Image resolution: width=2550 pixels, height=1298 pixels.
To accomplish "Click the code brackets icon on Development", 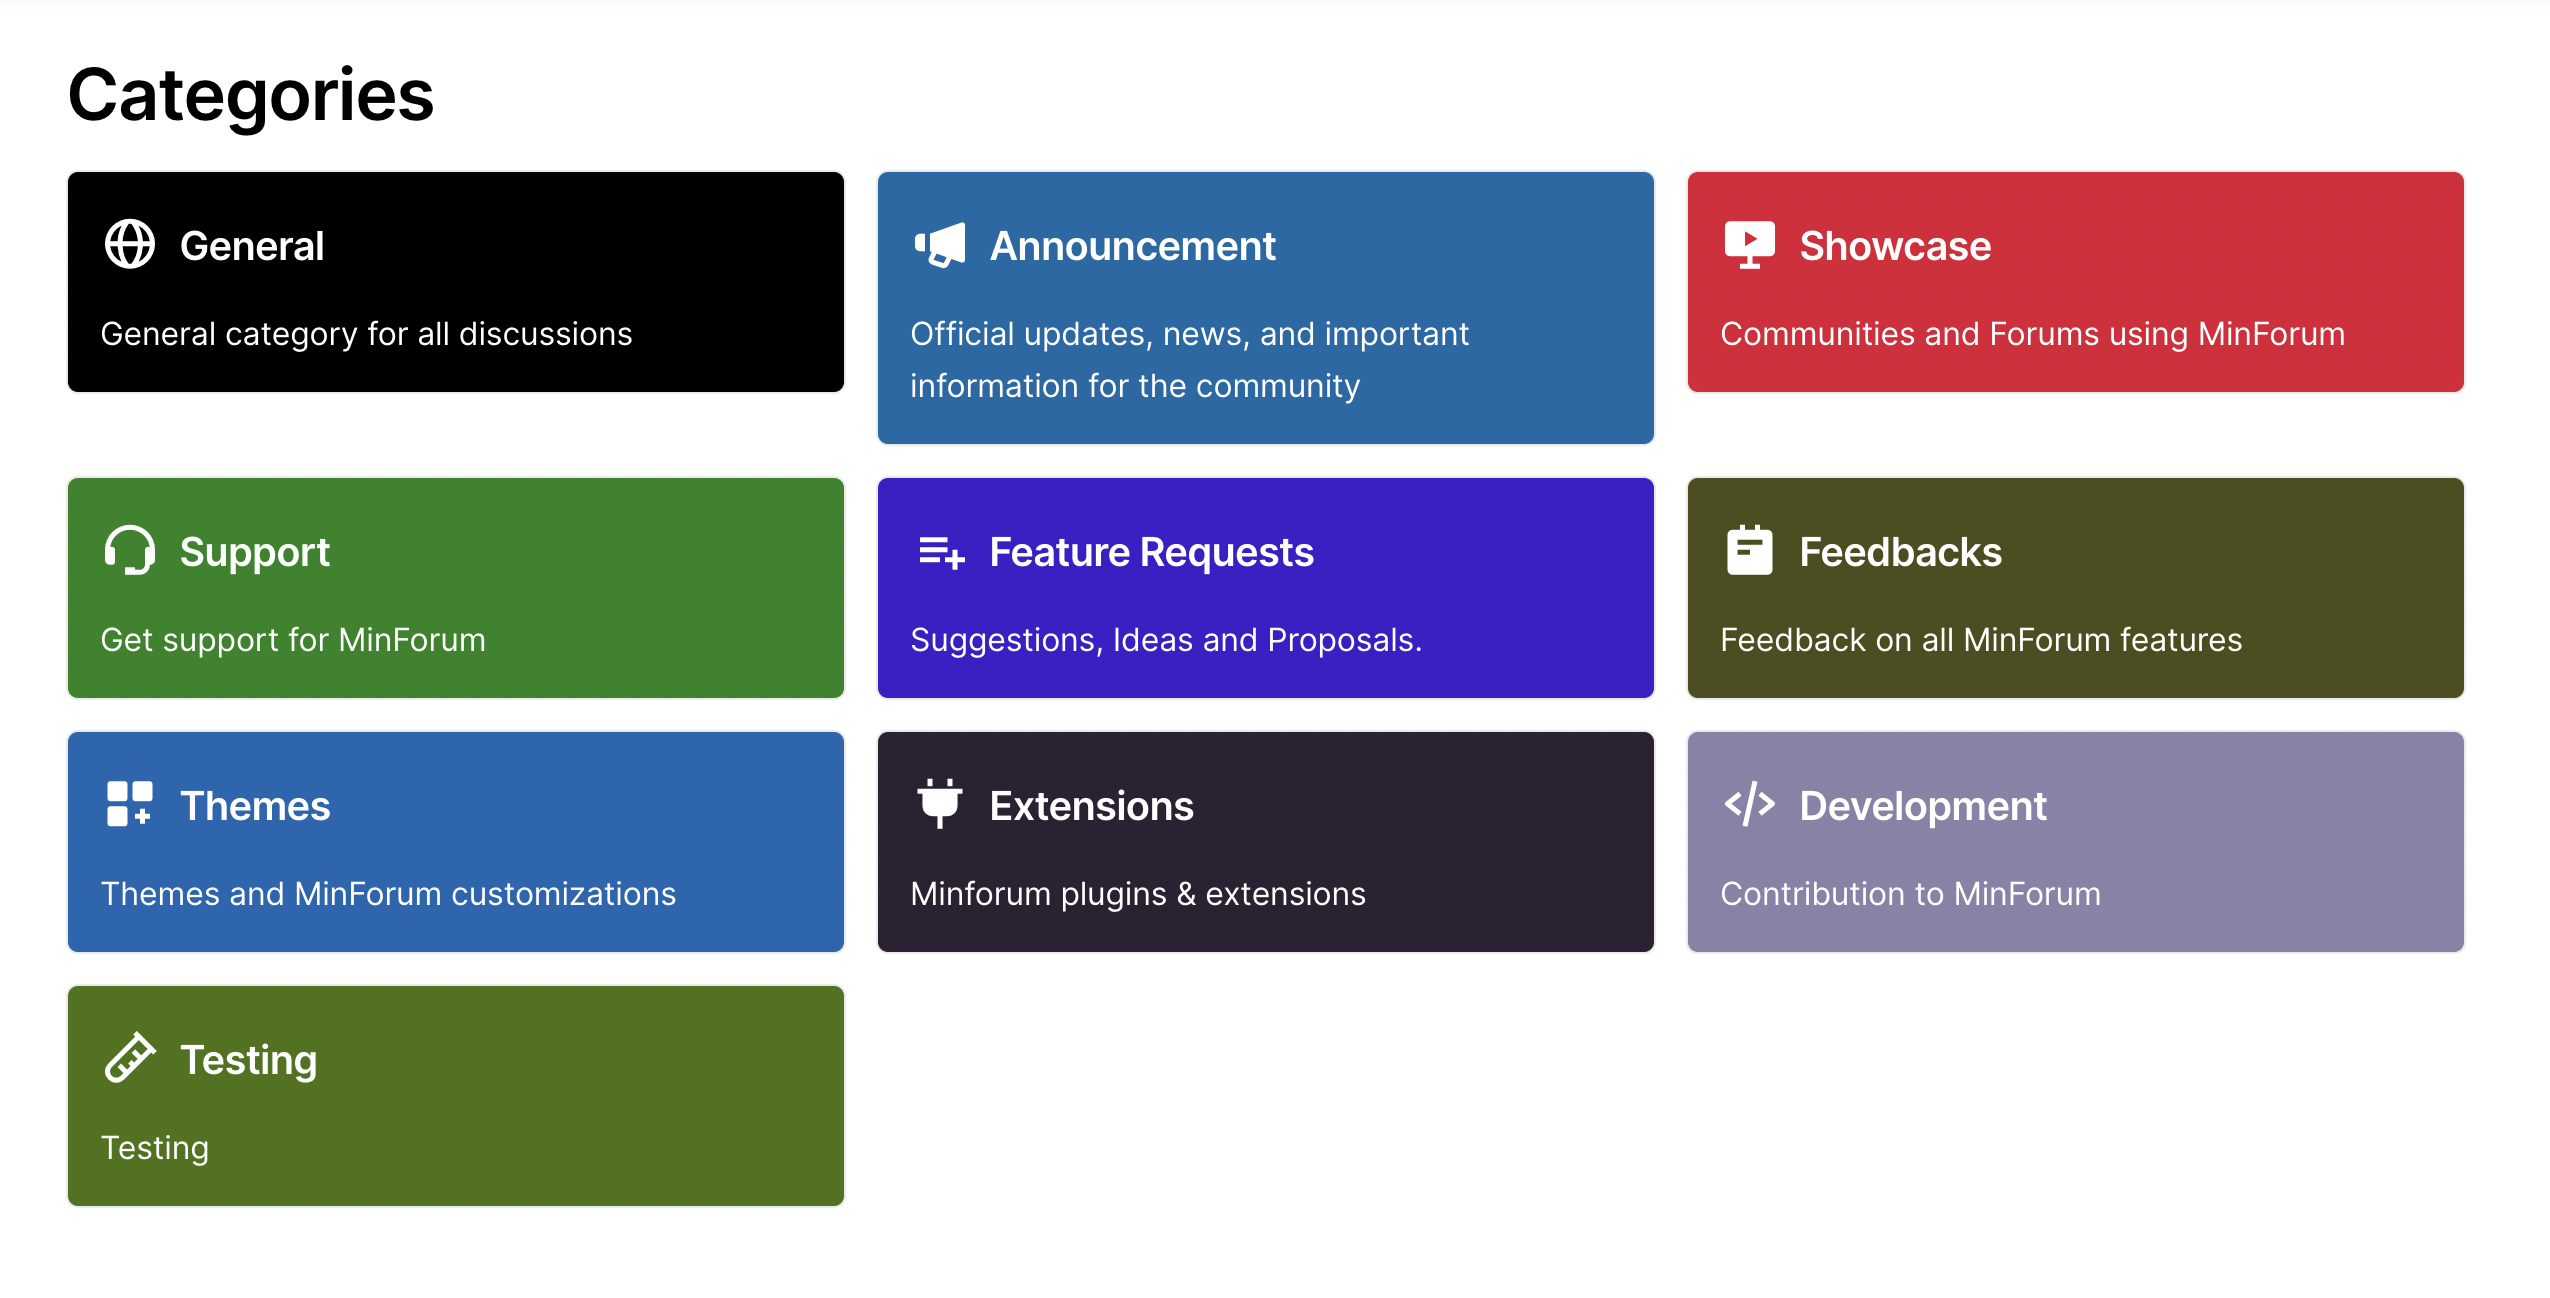I will pos(1750,805).
